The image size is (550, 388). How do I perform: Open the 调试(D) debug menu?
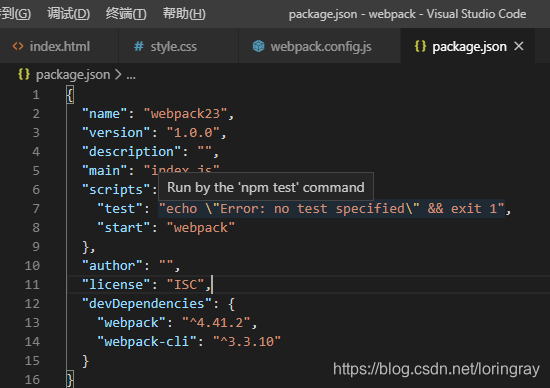68,14
